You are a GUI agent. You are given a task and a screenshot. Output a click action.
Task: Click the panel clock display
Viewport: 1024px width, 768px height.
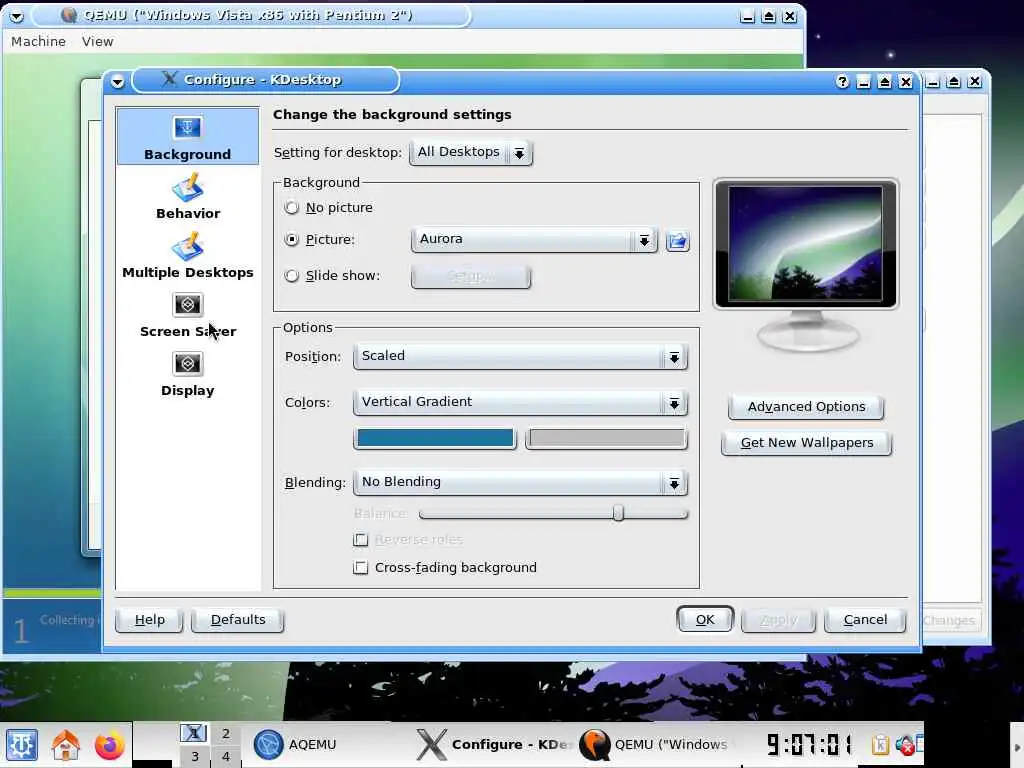tap(810, 744)
